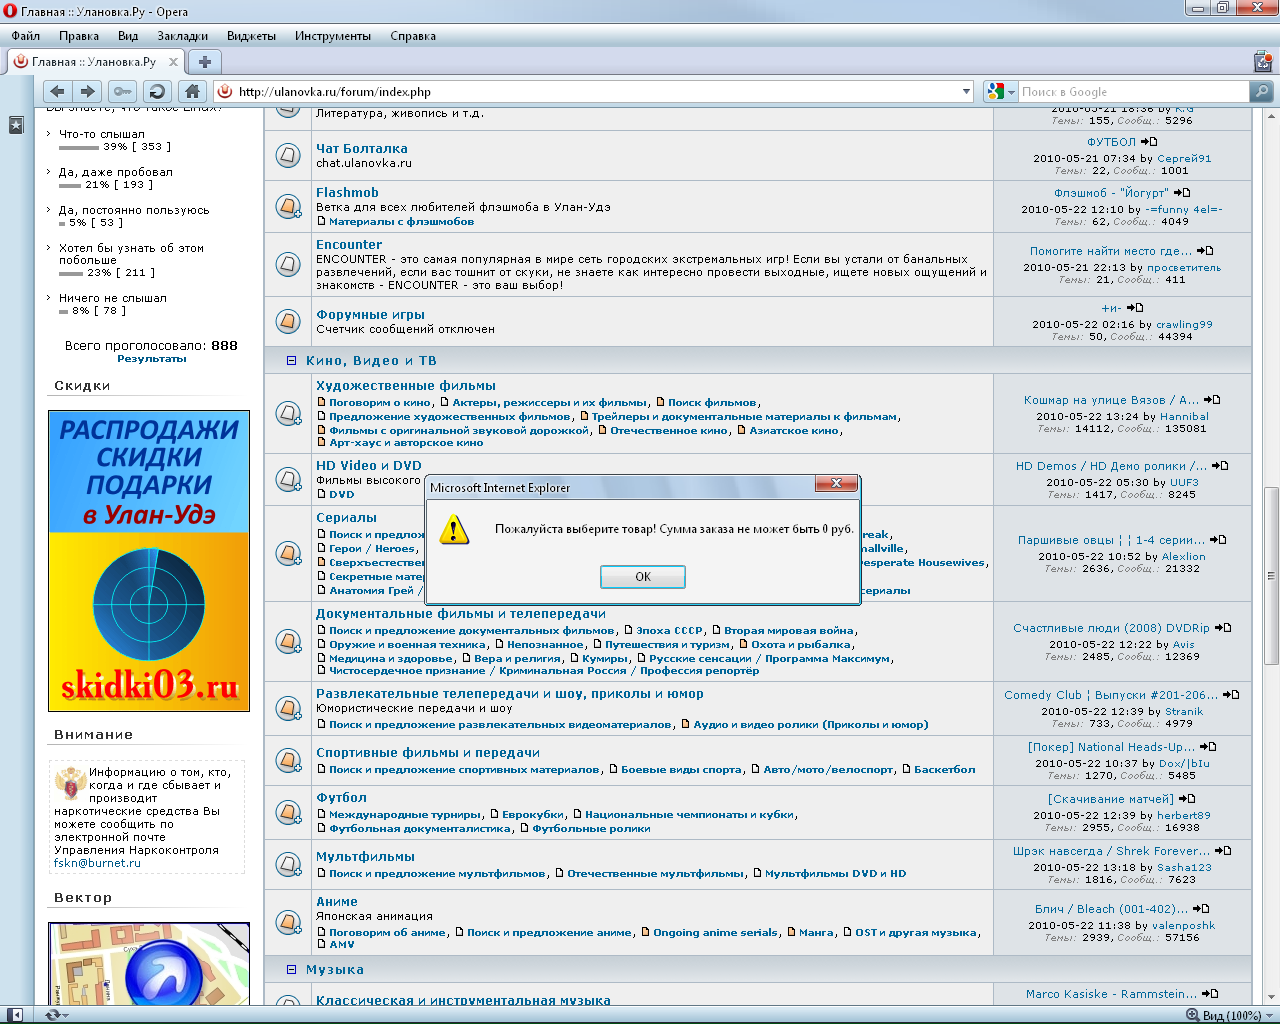The height and width of the screenshot is (1024, 1280).
Task: Open a new tab with plus button
Action: [204, 62]
